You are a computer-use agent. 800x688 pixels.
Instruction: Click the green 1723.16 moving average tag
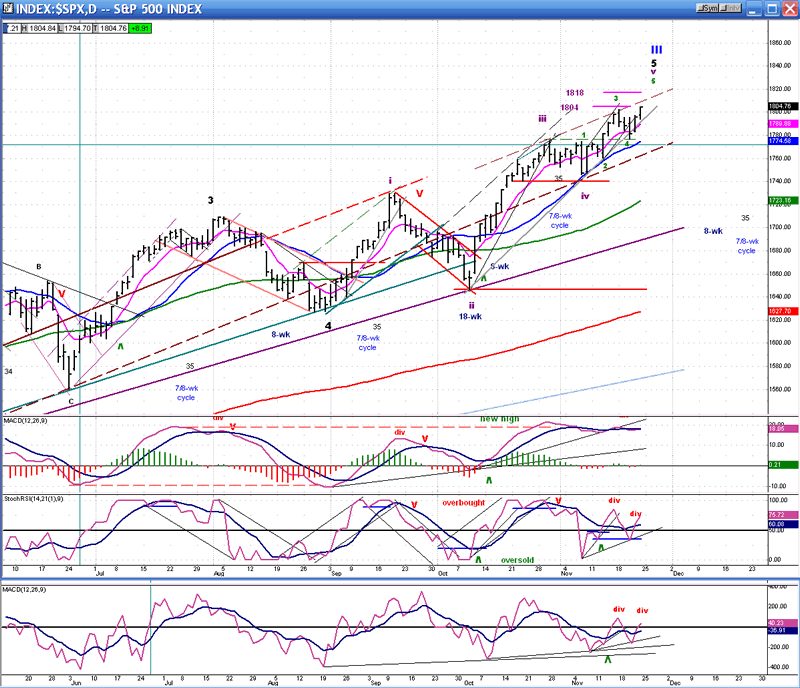(x=782, y=201)
